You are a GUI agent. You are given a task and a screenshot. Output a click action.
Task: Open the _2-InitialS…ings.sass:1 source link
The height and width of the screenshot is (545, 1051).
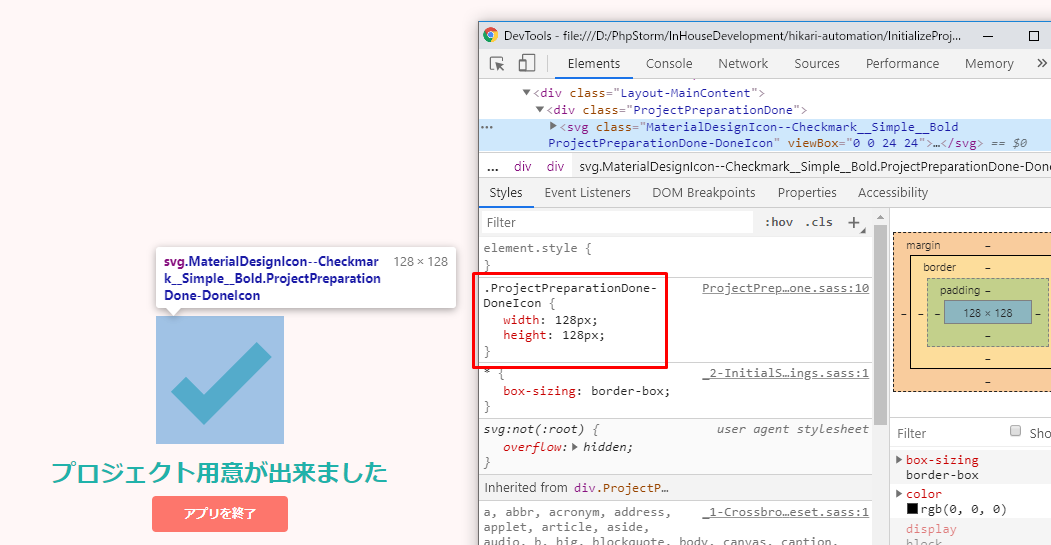(x=786, y=373)
